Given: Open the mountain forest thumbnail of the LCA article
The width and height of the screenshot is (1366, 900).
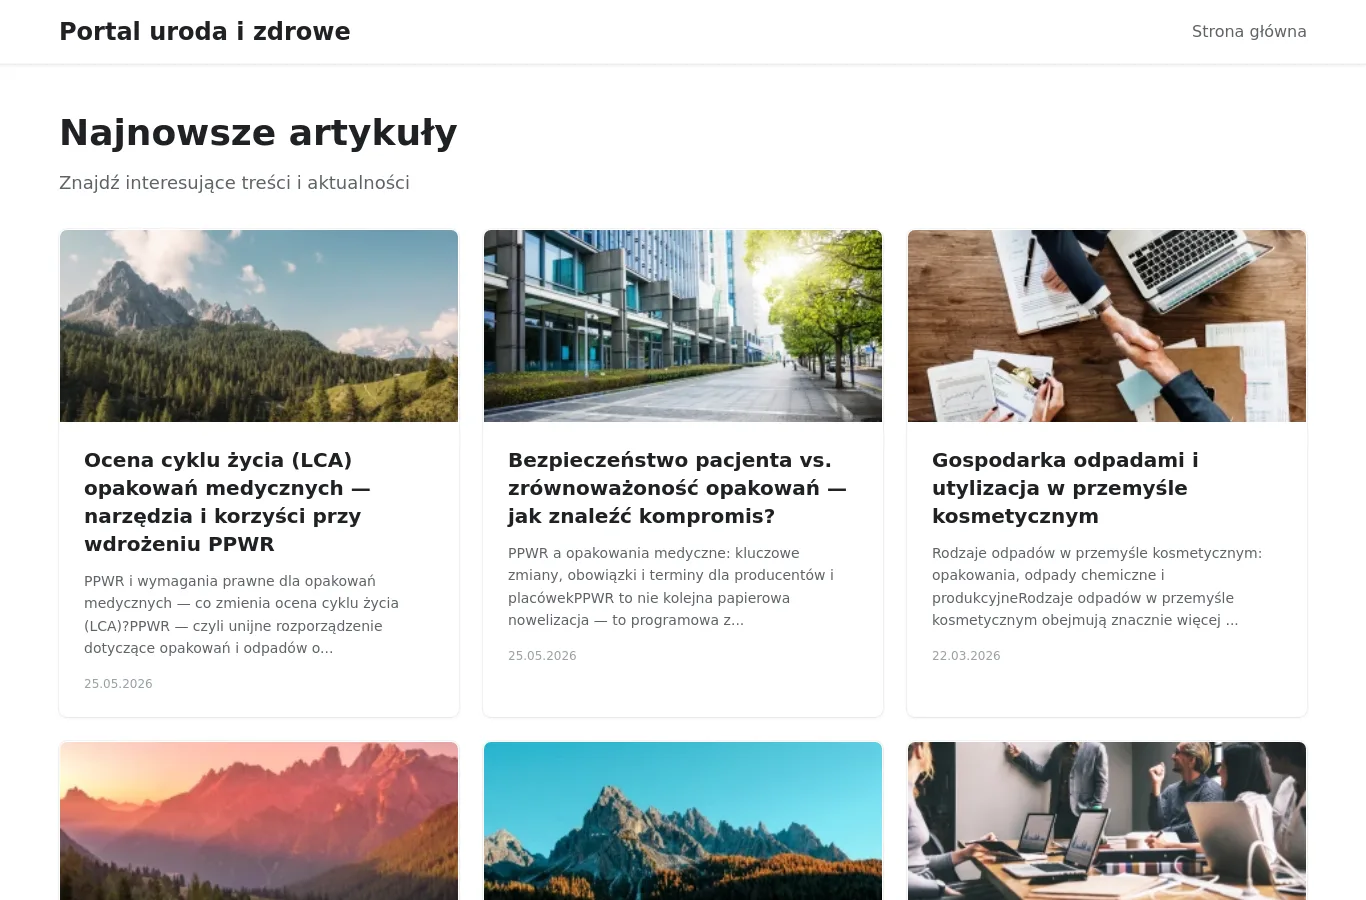Looking at the screenshot, I should pos(259,326).
